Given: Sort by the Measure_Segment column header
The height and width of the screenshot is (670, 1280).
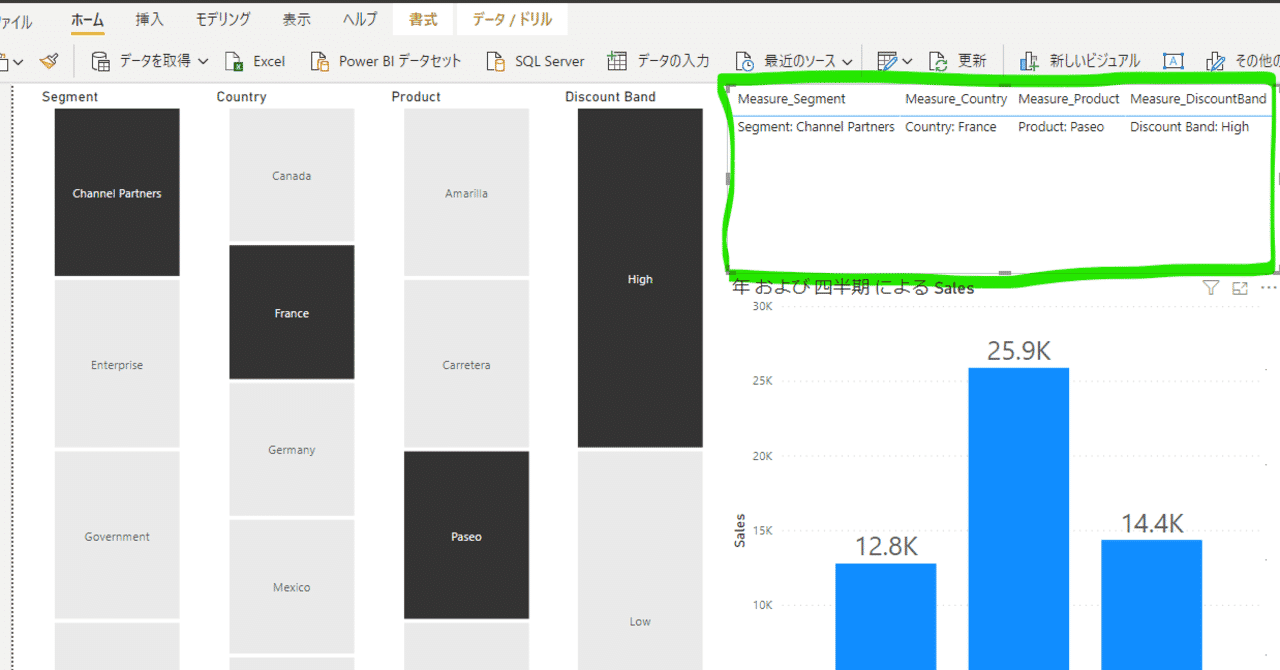Looking at the screenshot, I should [x=791, y=99].
